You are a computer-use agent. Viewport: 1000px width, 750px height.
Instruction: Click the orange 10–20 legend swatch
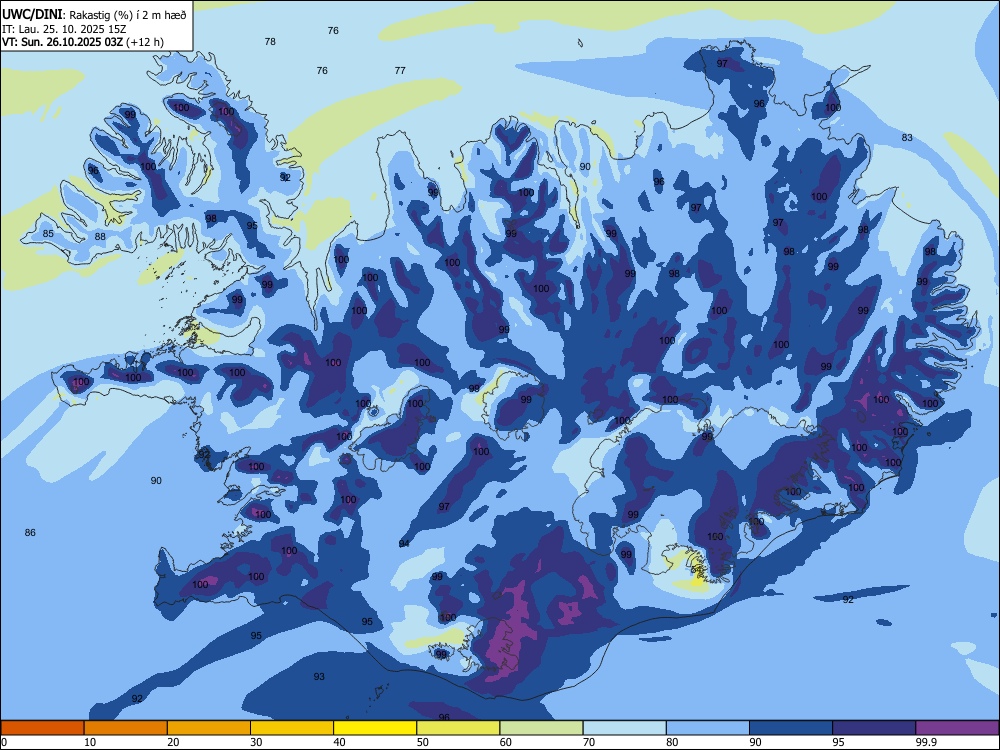tap(126, 728)
